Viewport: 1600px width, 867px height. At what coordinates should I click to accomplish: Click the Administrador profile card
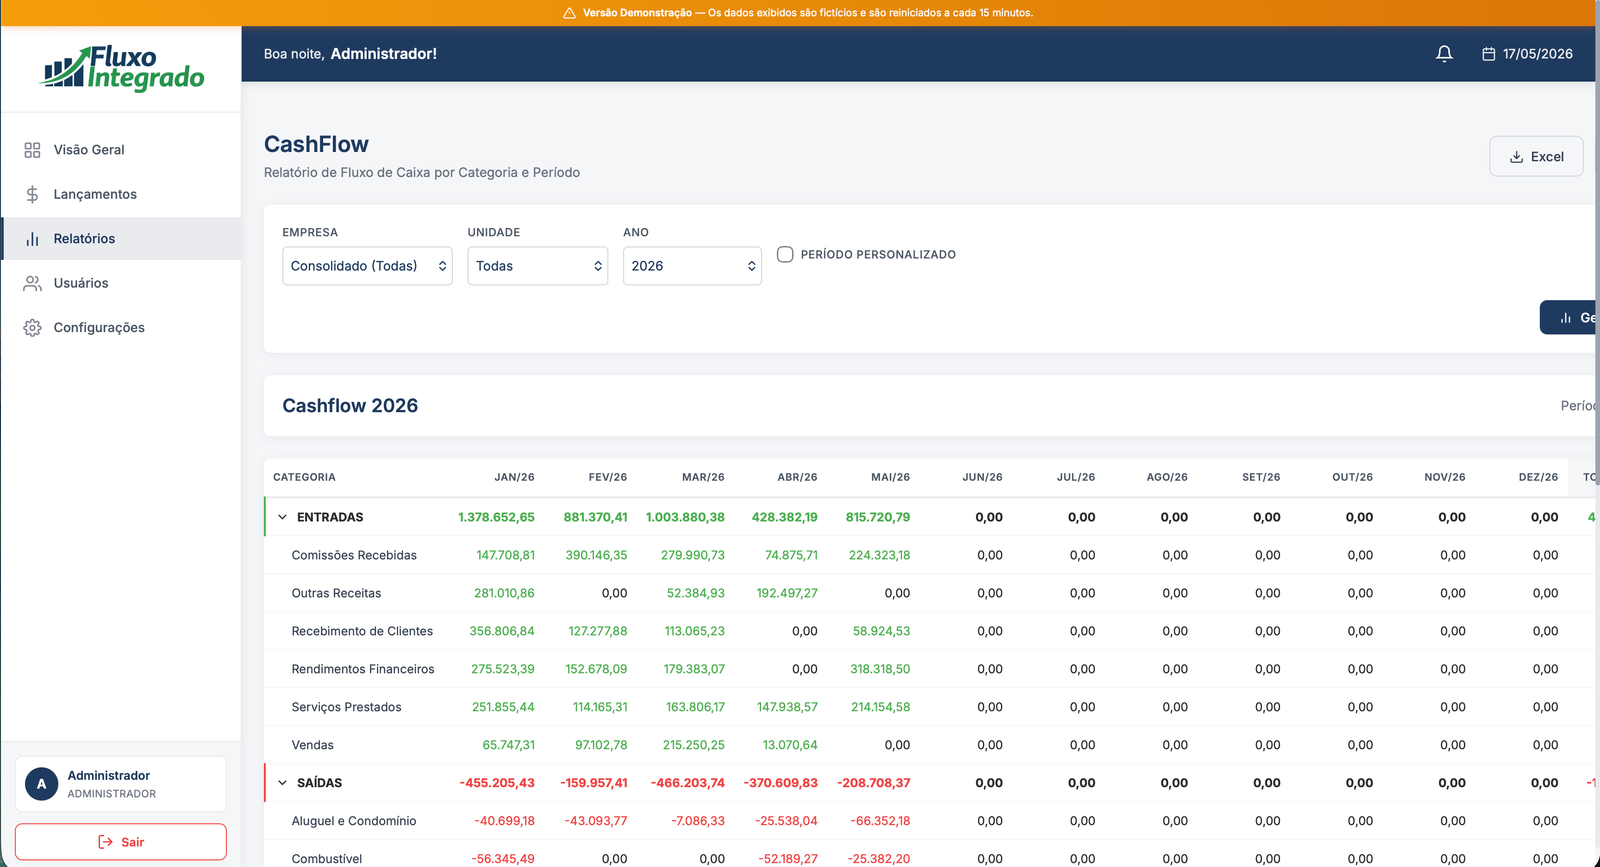point(121,784)
